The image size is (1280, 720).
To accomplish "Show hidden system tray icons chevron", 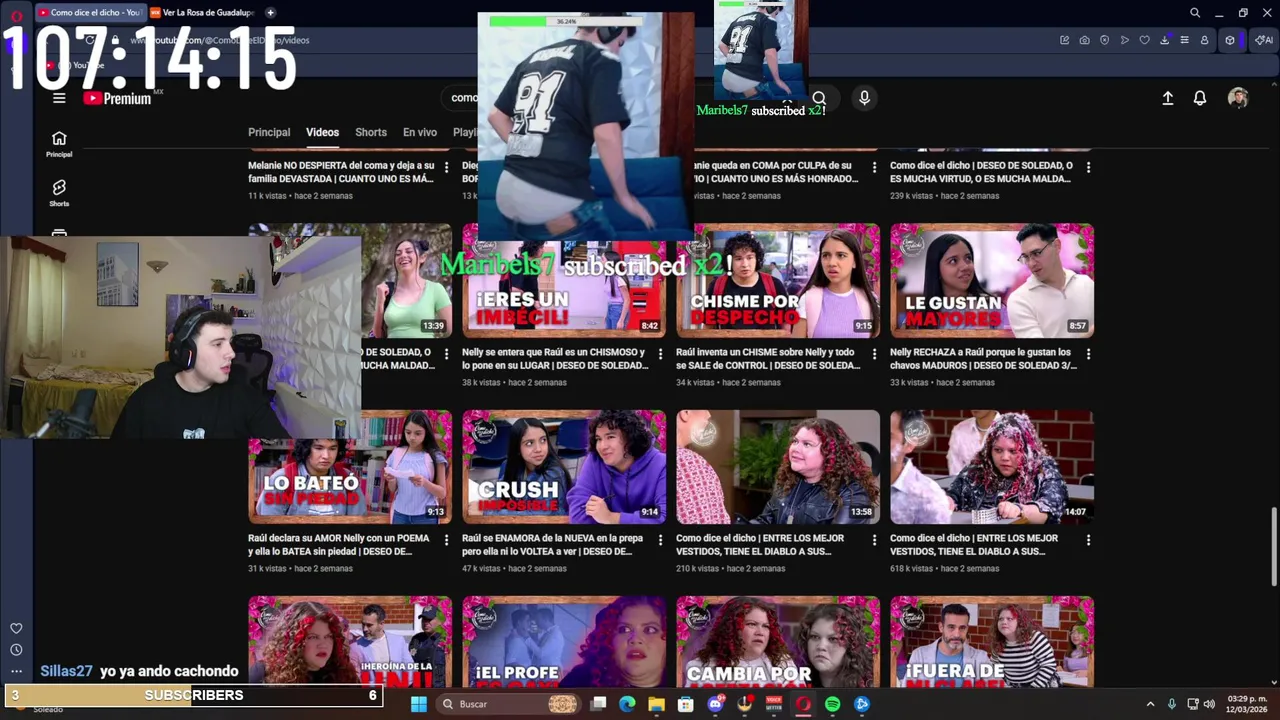I will [x=1150, y=704].
